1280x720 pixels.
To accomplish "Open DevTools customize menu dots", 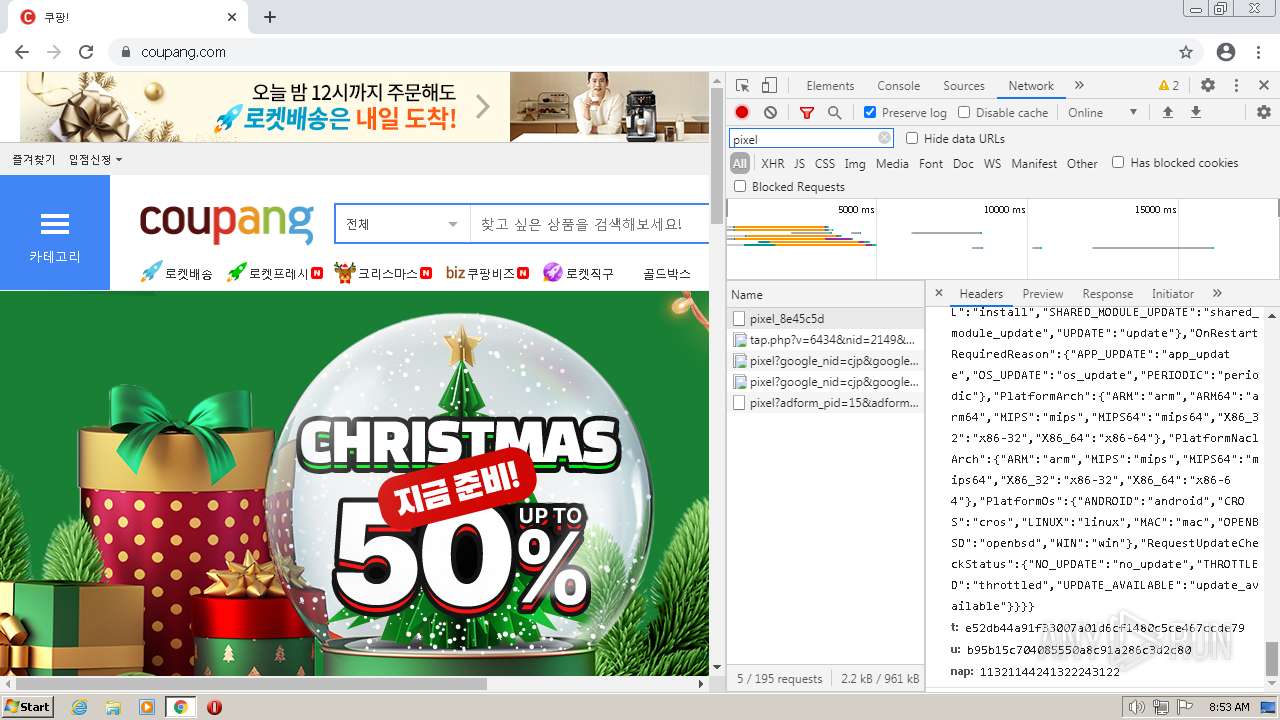I will click(1236, 86).
